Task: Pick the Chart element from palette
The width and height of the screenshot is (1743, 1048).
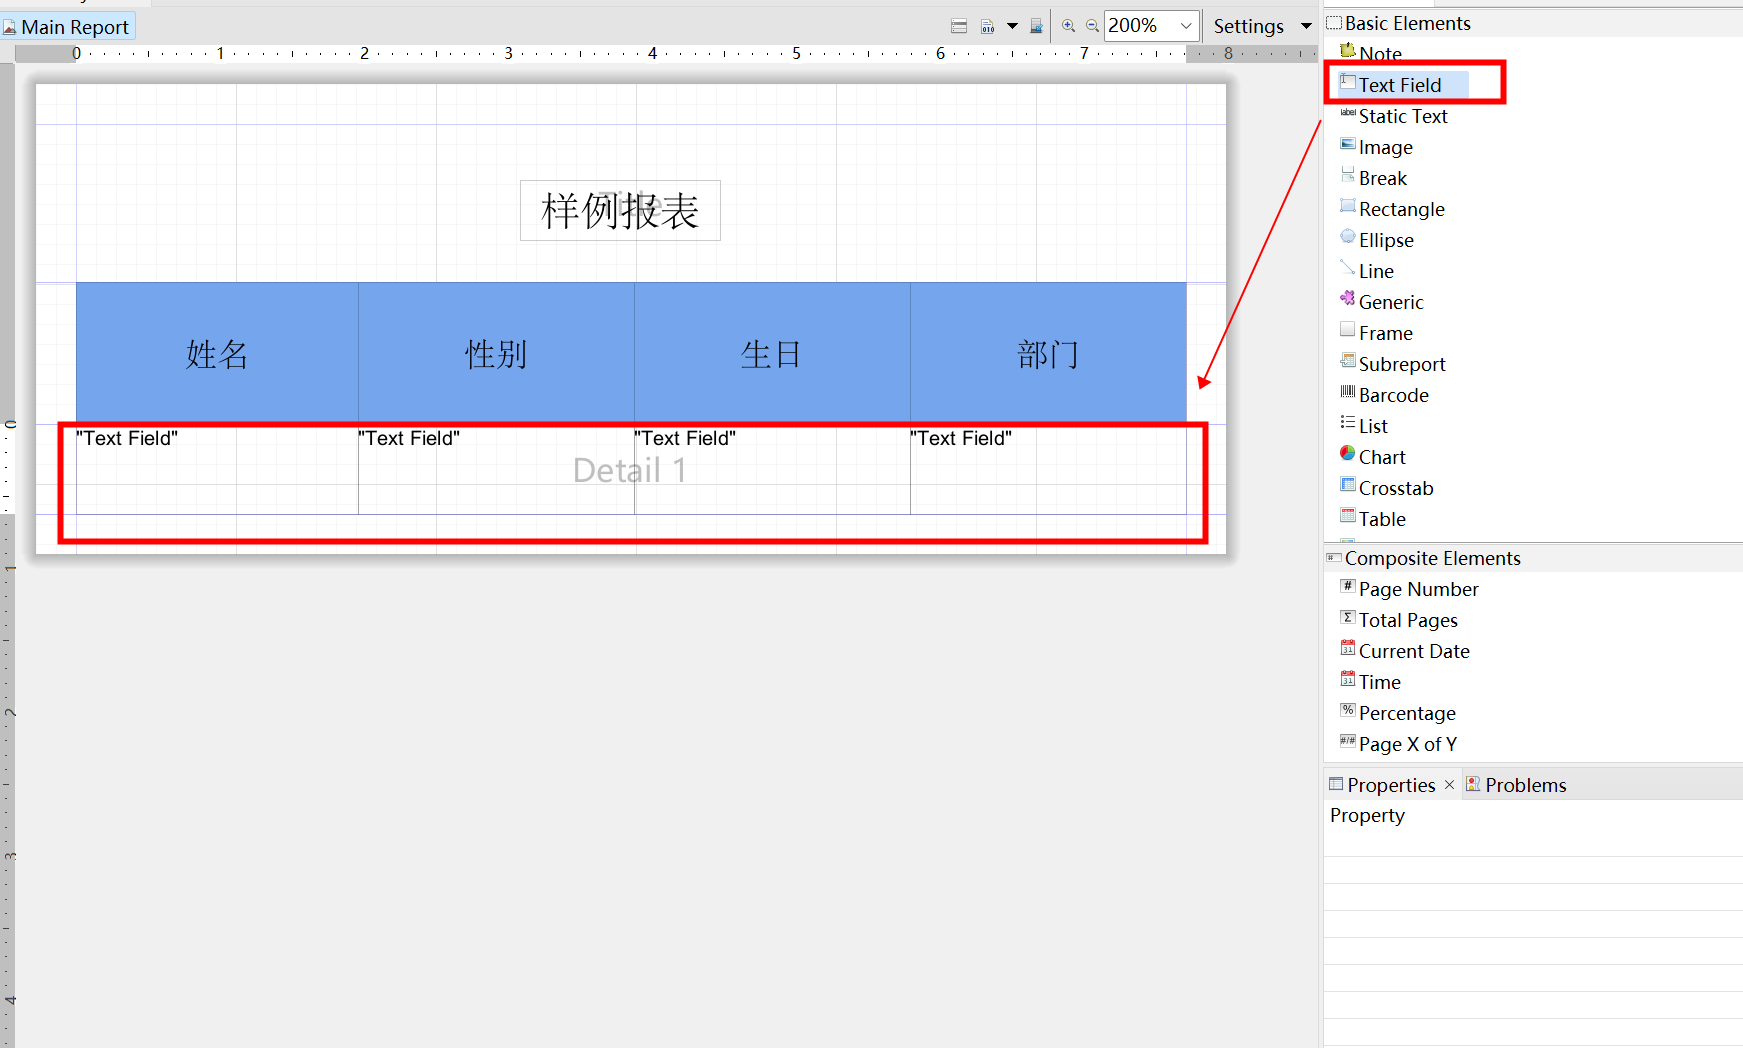Action: [1381, 457]
